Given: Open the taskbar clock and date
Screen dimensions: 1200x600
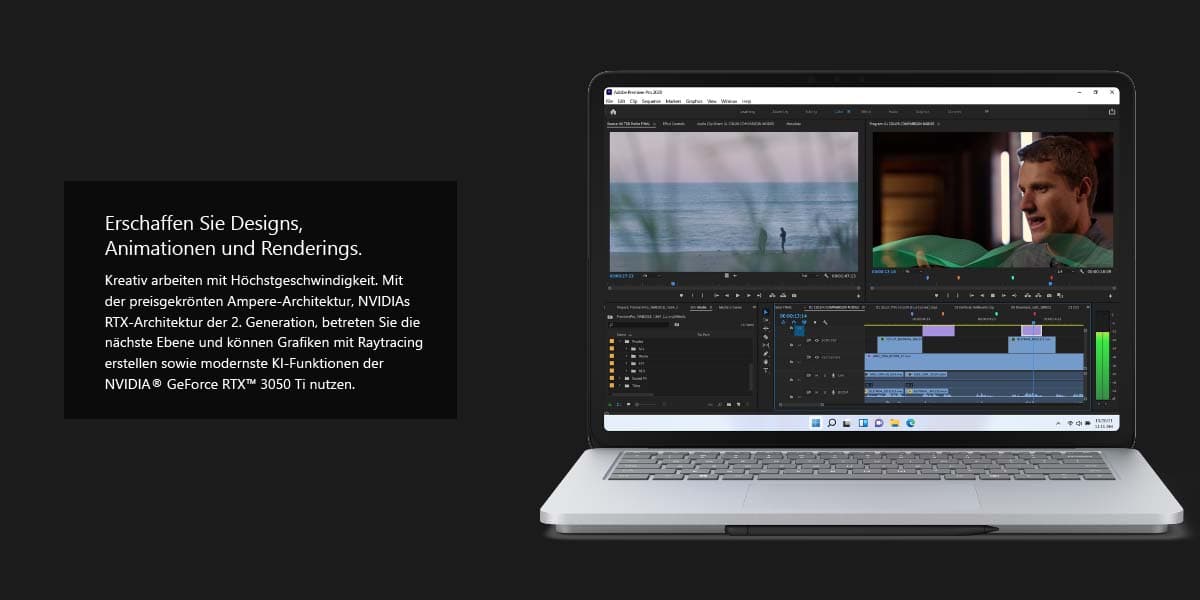Looking at the screenshot, I should [x=1103, y=424].
